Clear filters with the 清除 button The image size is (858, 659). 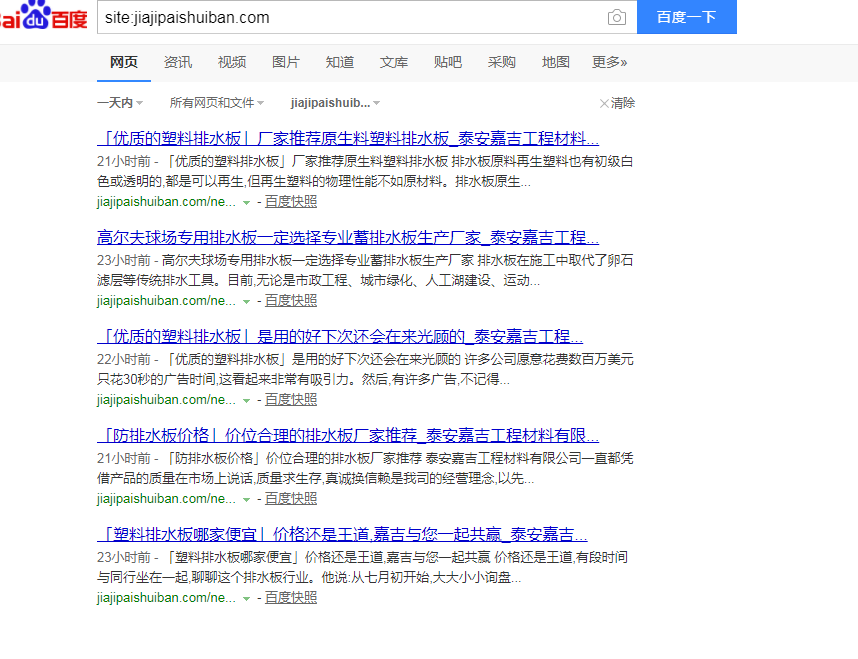click(617, 103)
